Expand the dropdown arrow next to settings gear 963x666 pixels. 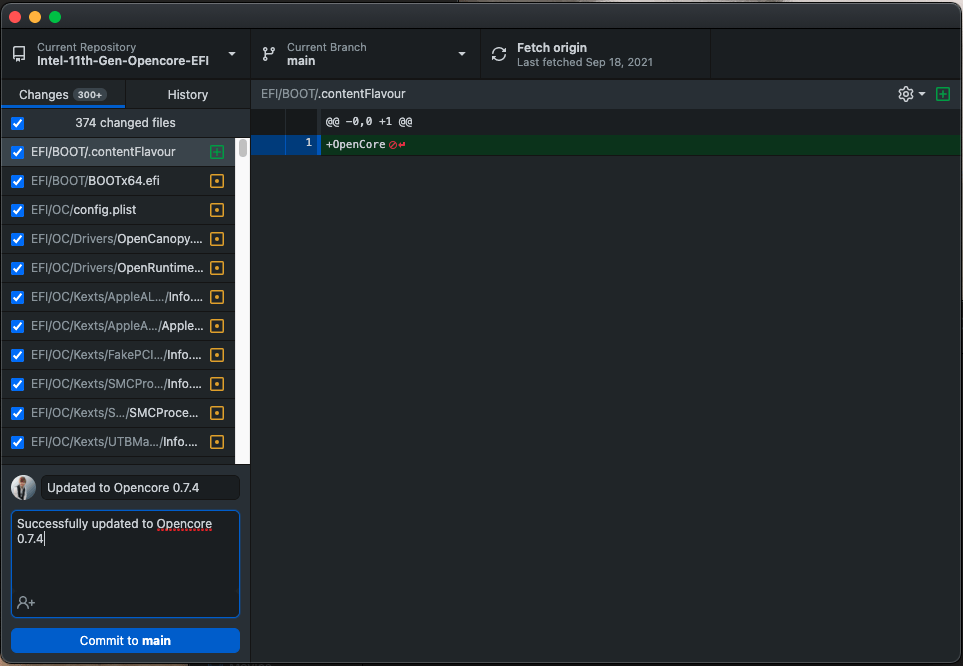click(922, 94)
